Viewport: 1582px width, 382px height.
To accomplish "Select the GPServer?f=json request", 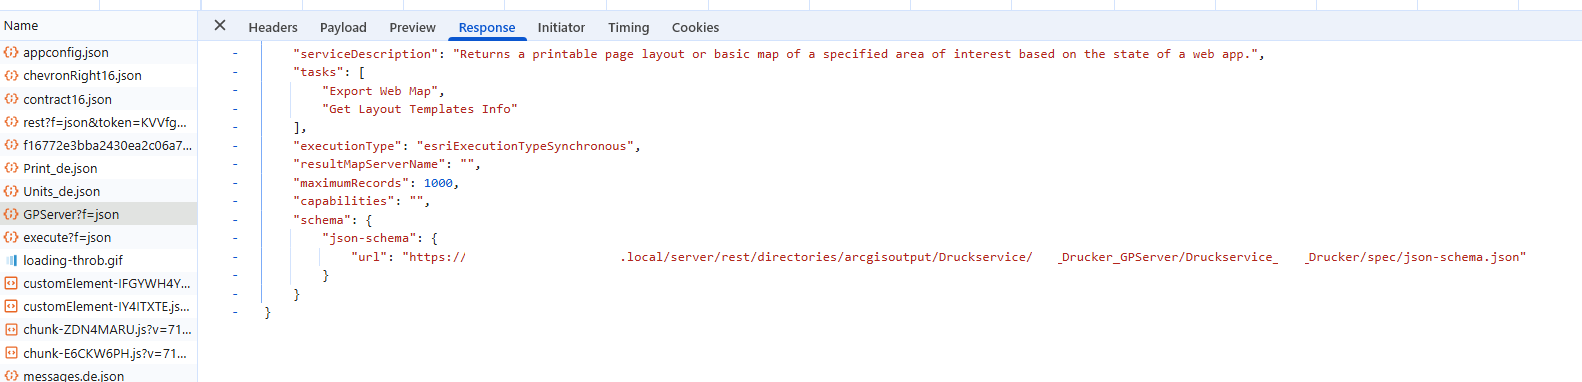I will (x=98, y=214).
